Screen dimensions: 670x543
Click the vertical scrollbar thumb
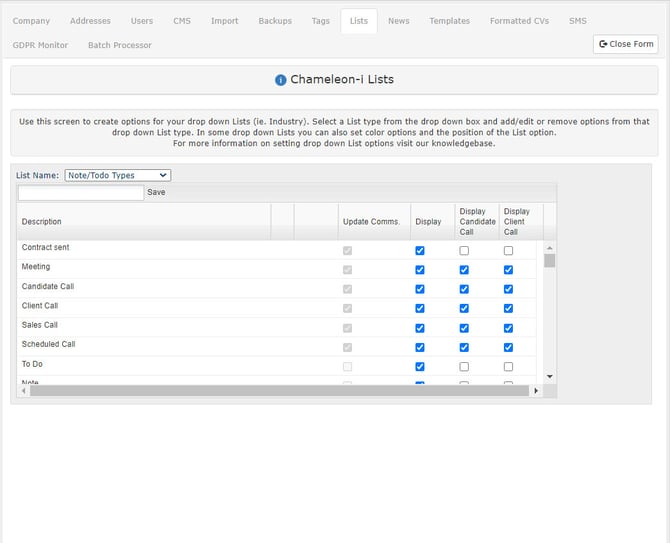point(550,261)
